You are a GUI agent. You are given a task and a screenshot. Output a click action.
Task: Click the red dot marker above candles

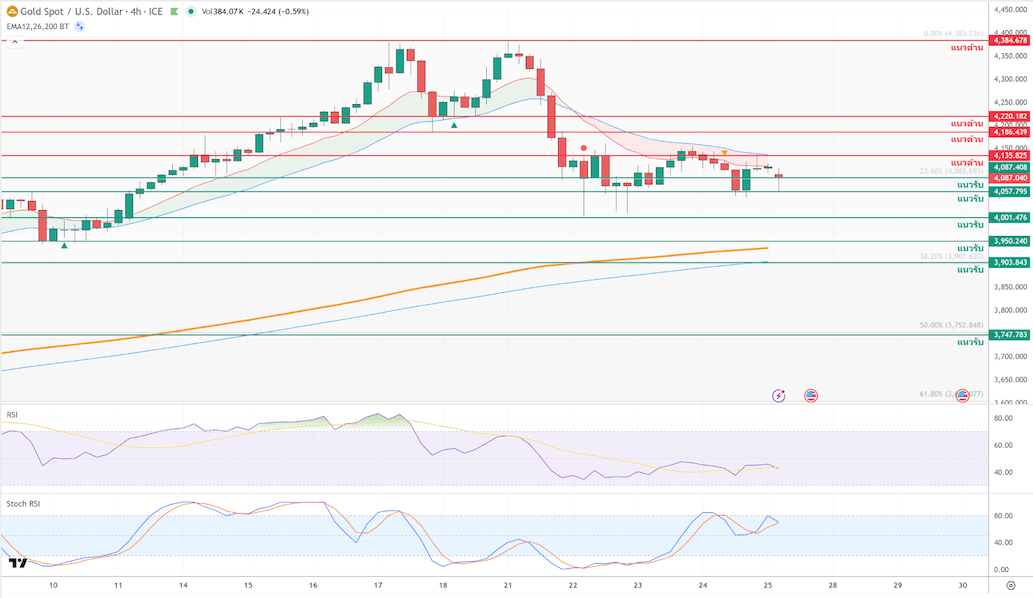(x=583, y=148)
